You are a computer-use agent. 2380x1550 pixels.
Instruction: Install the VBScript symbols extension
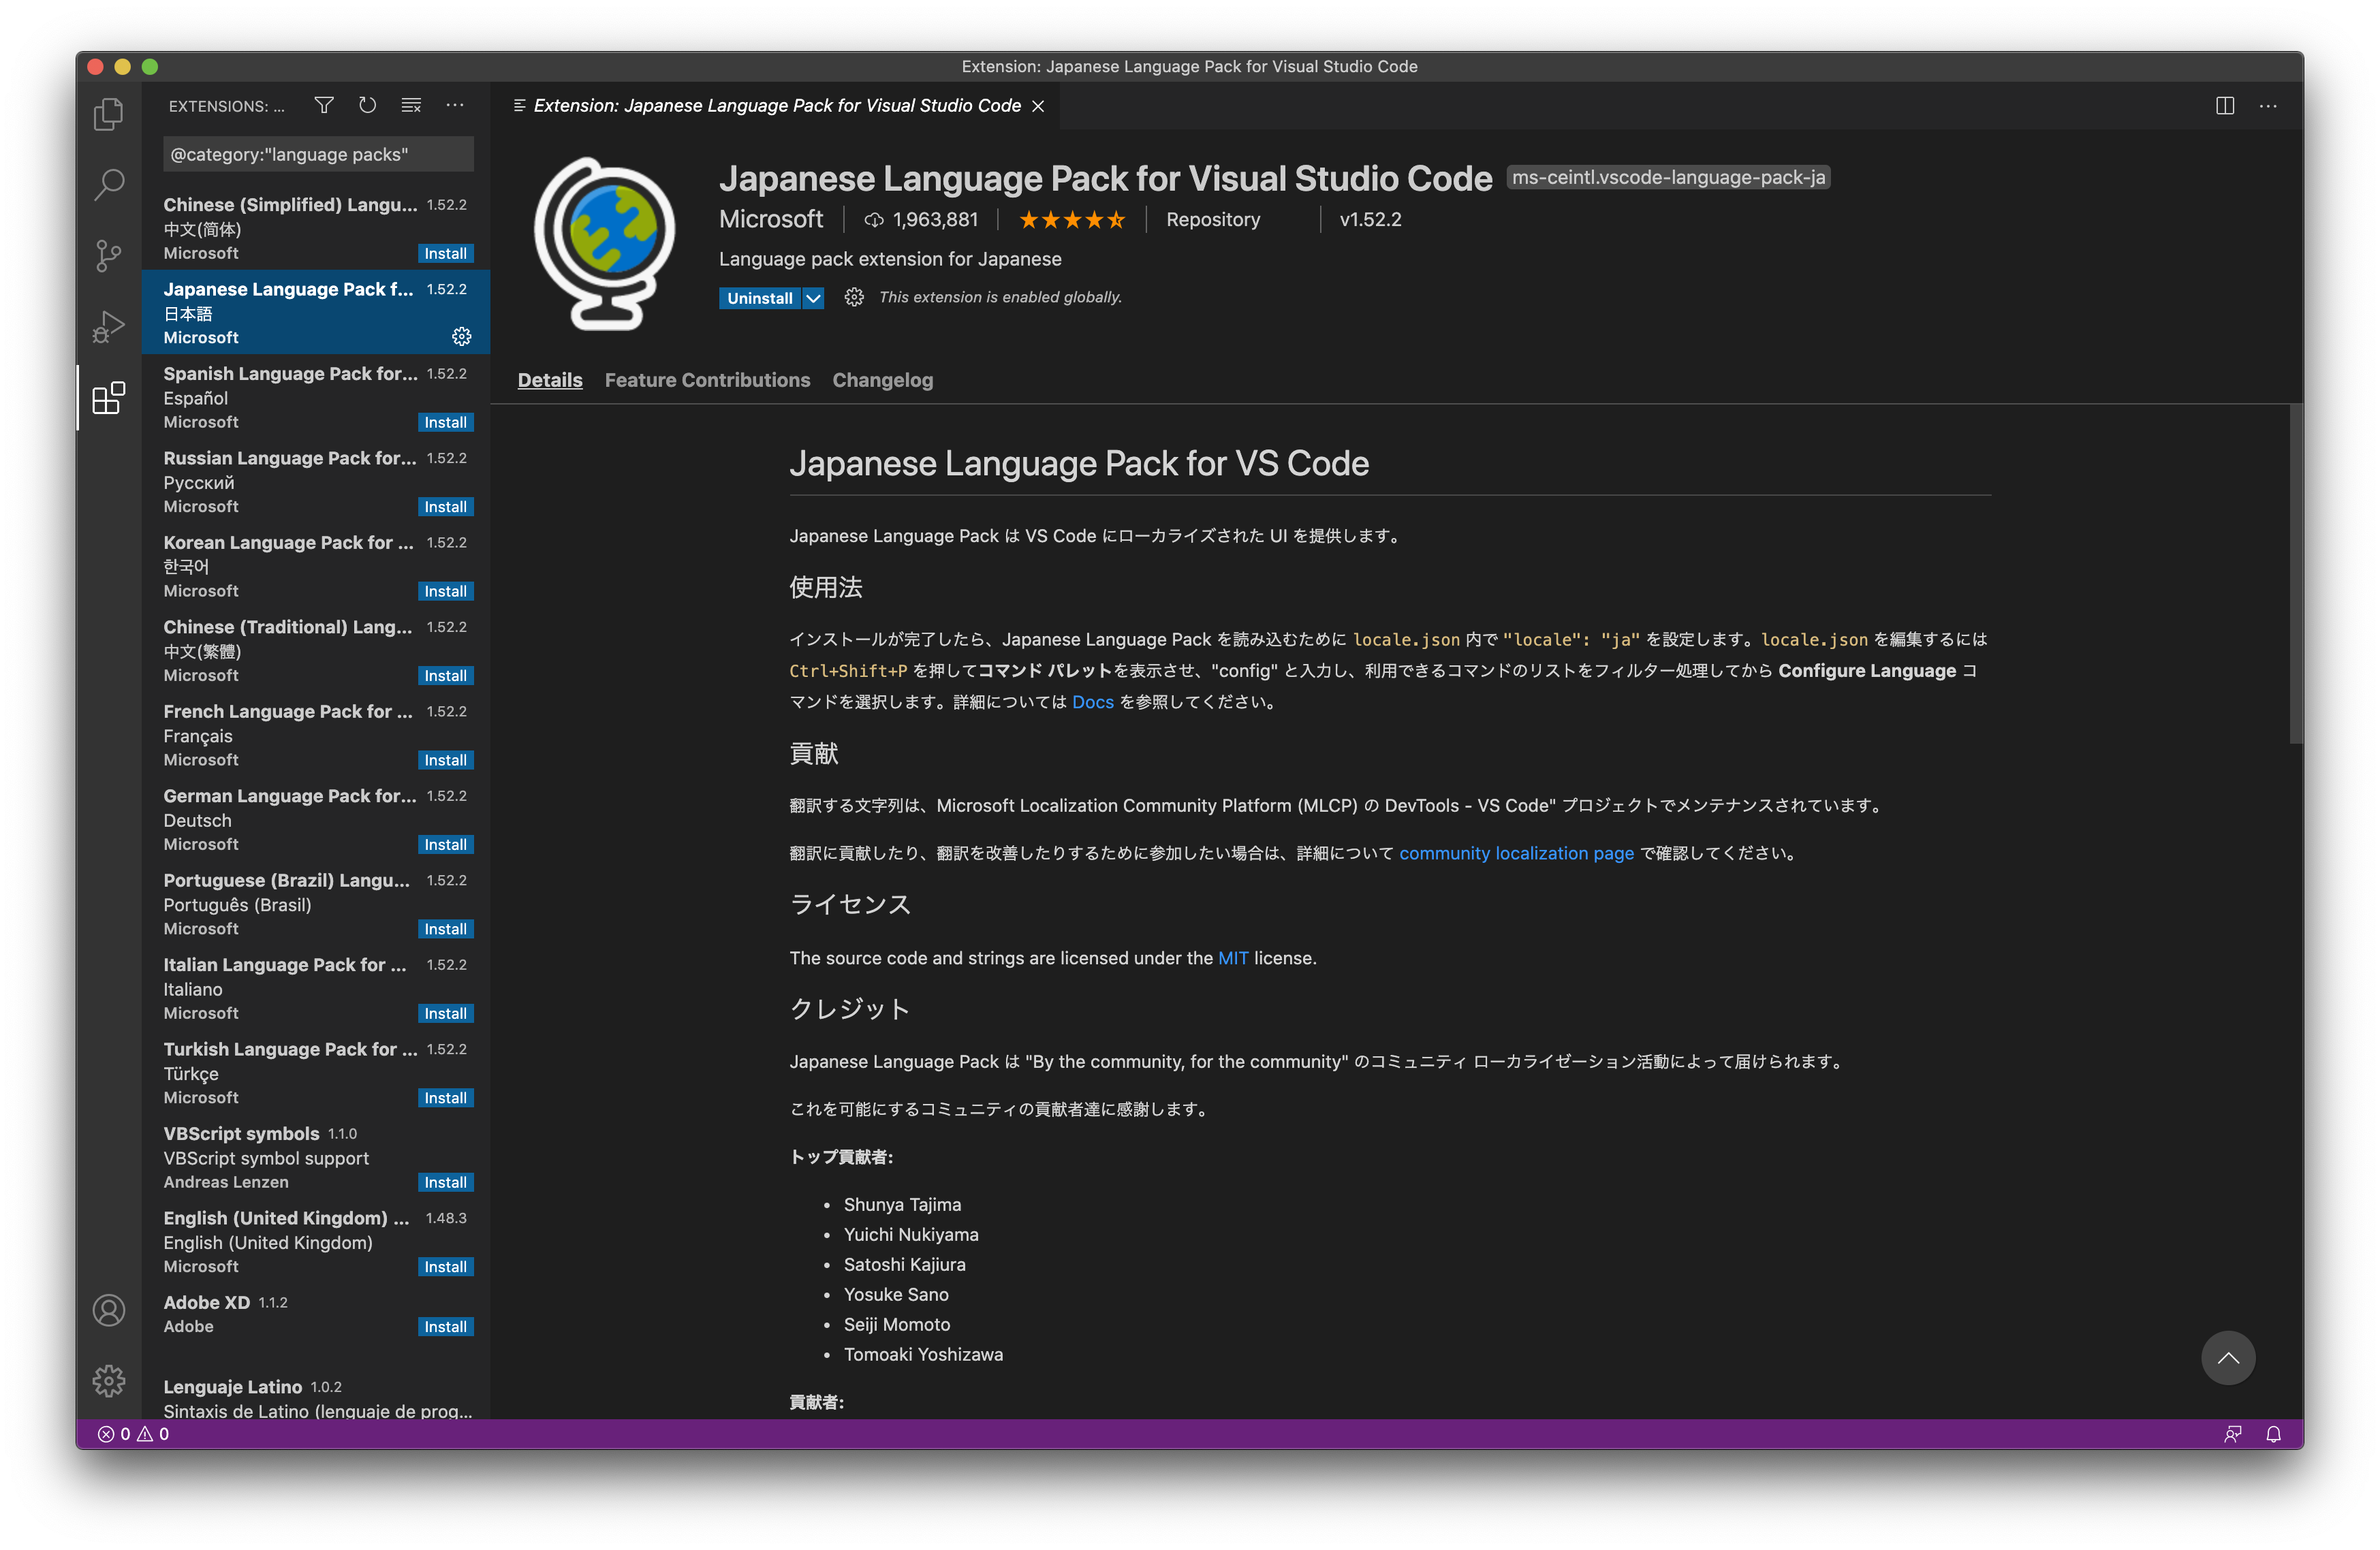(x=445, y=1182)
